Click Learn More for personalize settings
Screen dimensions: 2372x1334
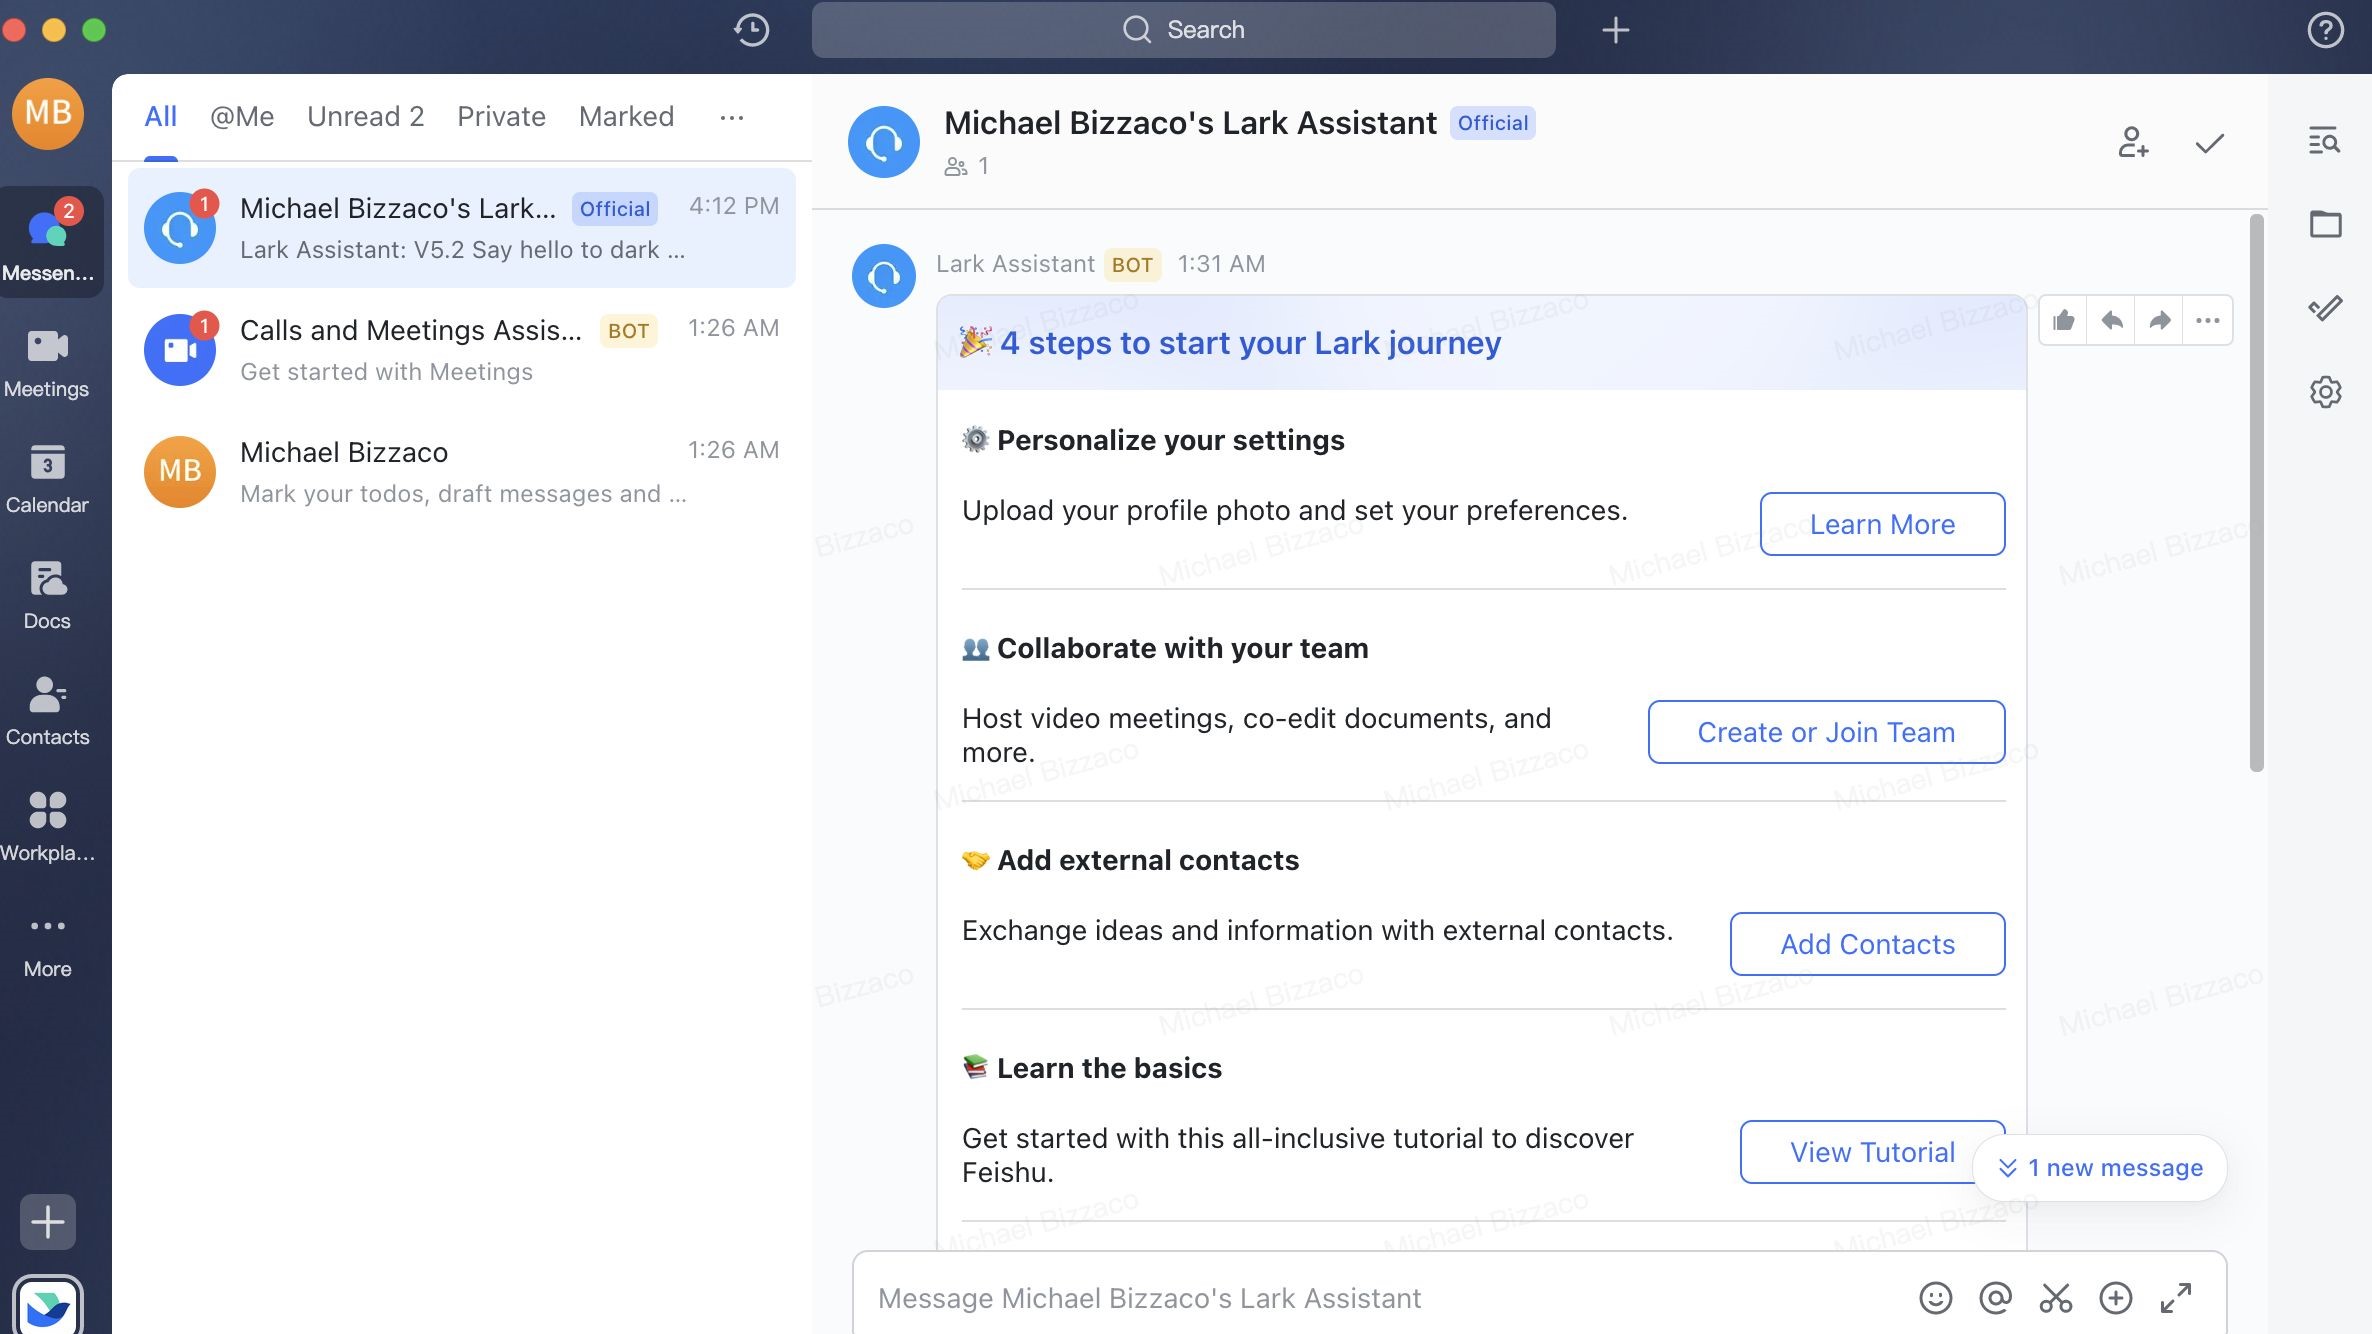click(1882, 523)
